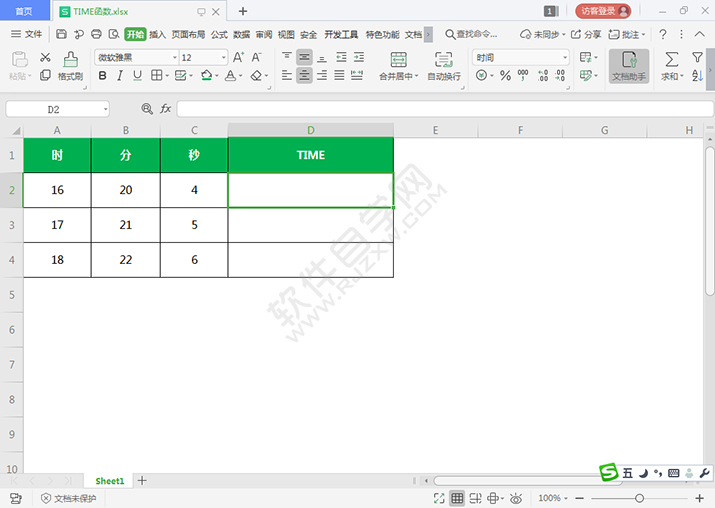Open the number format dropdown showing 时间

click(x=565, y=57)
